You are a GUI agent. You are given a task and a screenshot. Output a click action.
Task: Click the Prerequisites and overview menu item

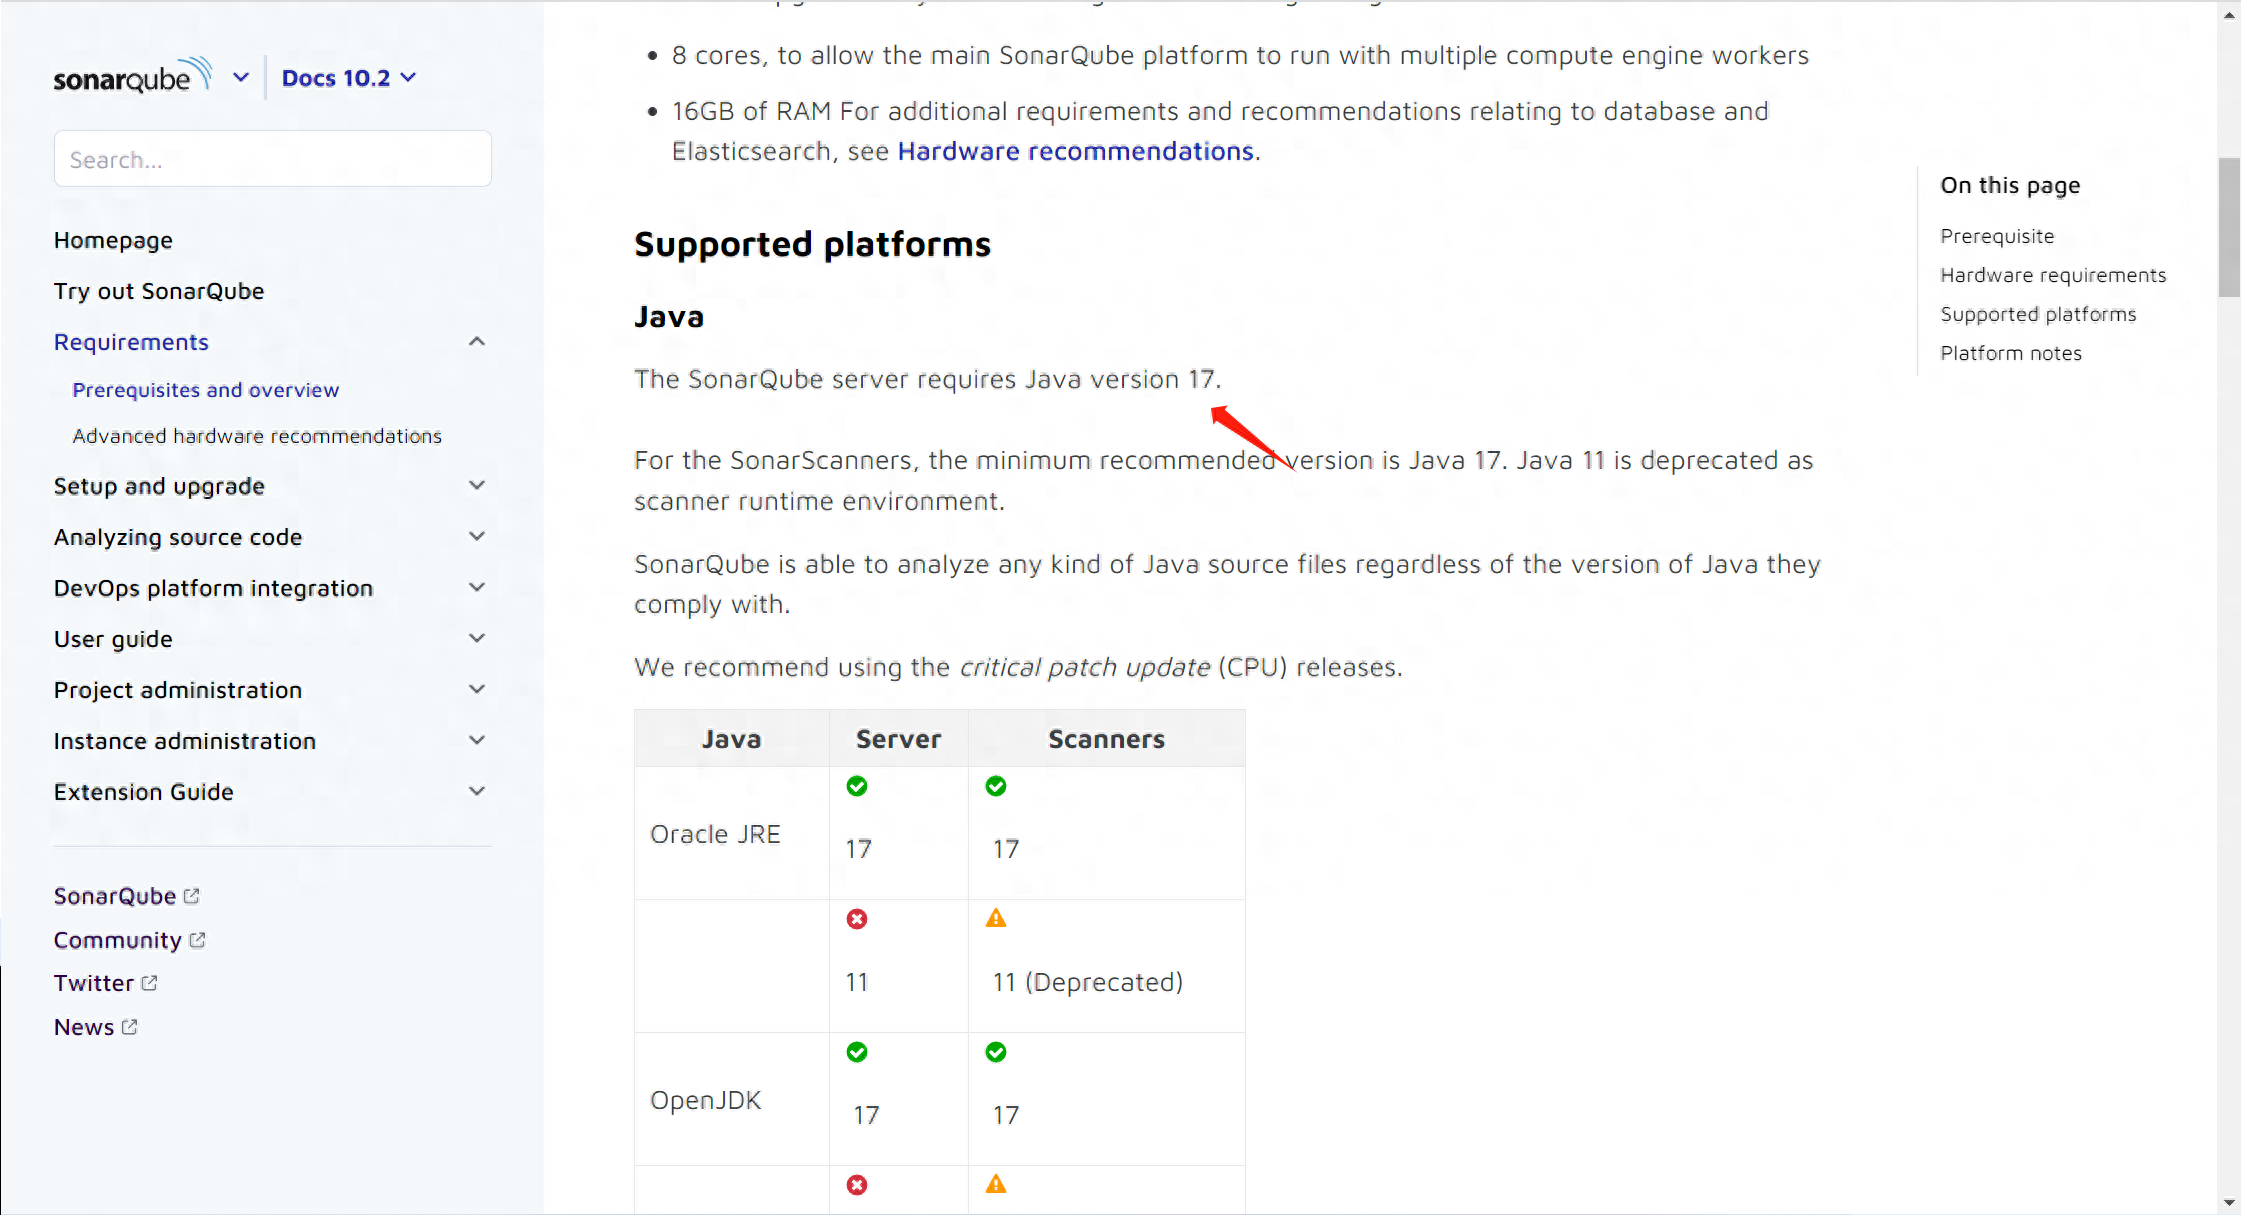click(x=206, y=389)
